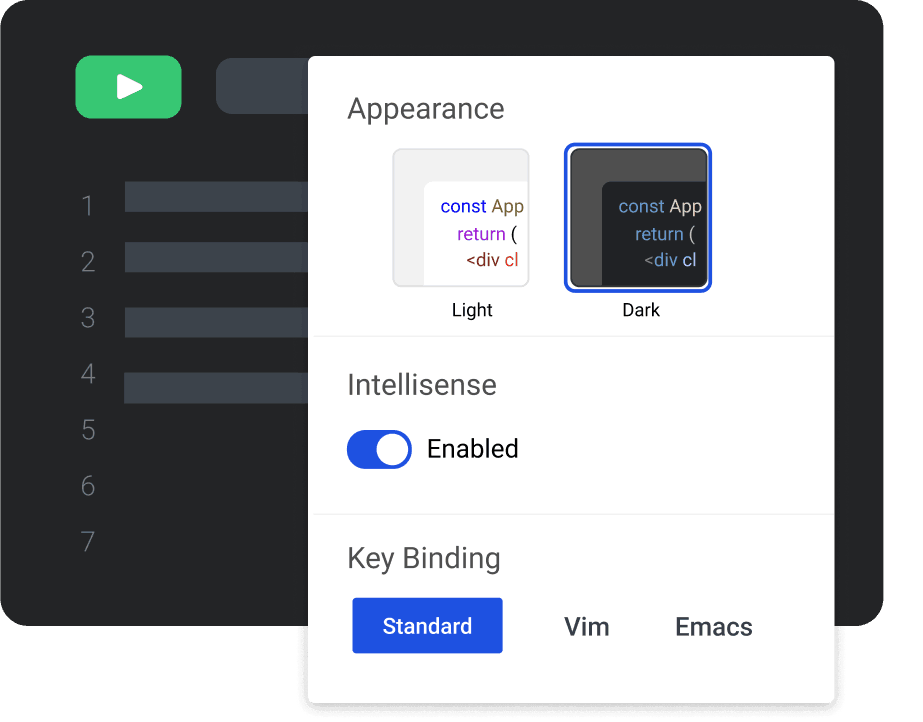Click the code placeholder on line 1
The width and height of the screenshot is (923, 722).
[216, 197]
